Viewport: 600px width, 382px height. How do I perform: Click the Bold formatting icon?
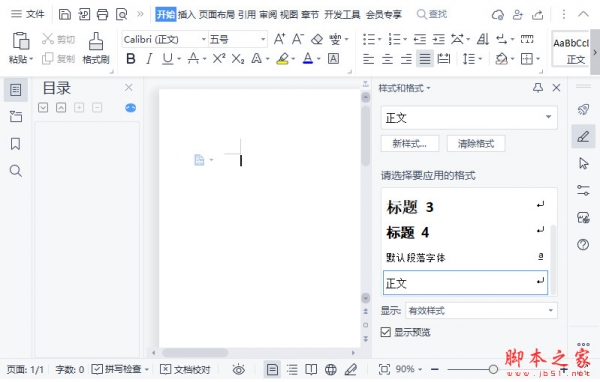(x=130, y=59)
